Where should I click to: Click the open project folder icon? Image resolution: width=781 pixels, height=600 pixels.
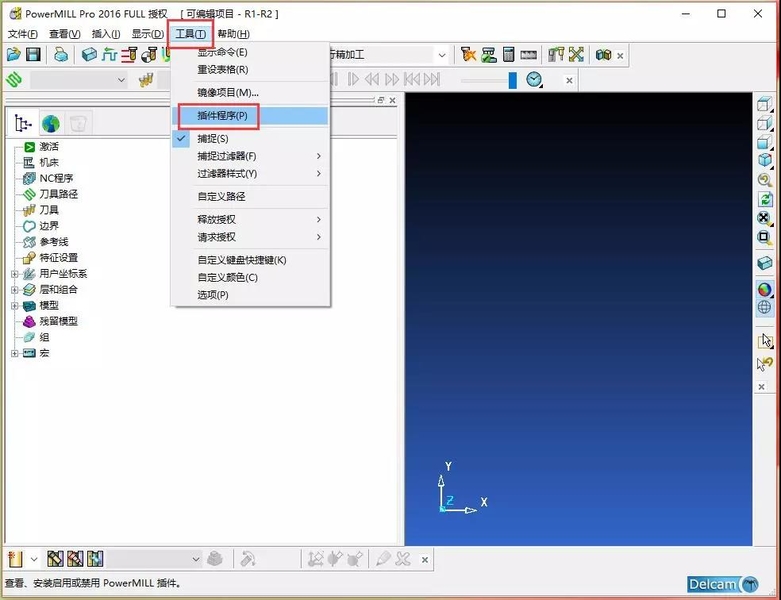coord(14,54)
